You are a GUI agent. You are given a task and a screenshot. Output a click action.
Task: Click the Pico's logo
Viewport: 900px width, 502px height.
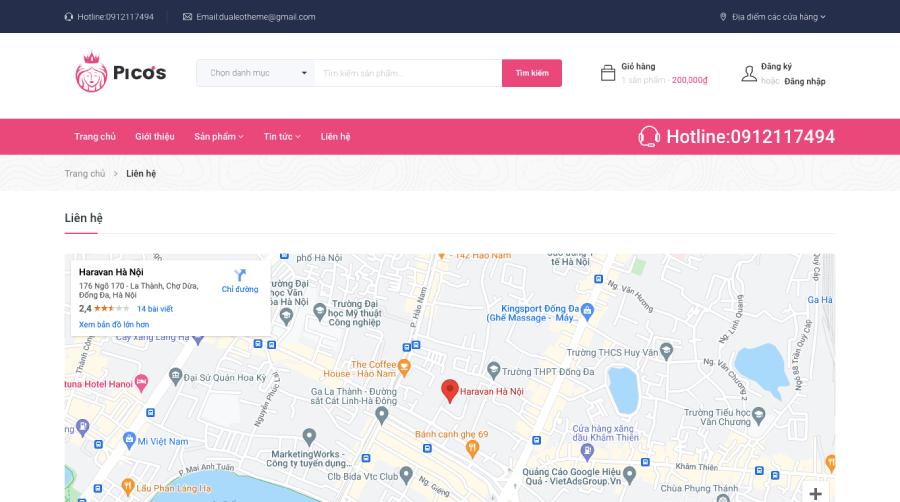[121, 72]
